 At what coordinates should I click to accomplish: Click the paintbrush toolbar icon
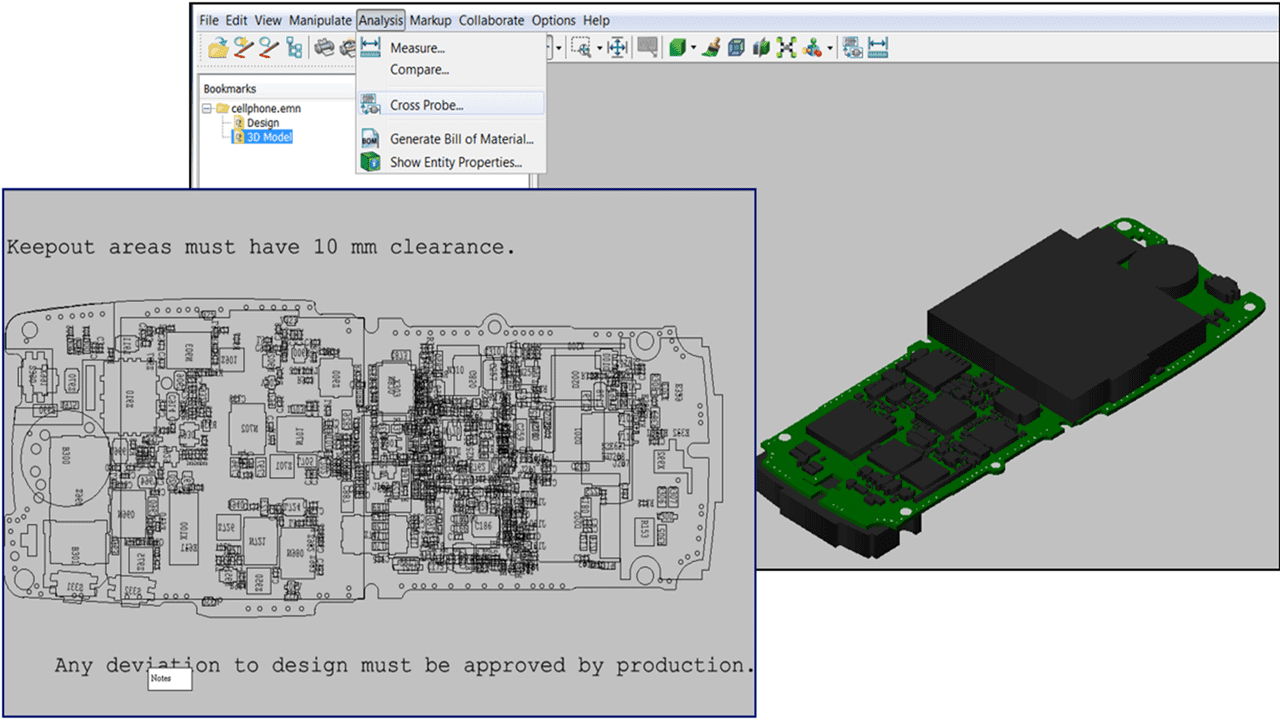click(x=711, y=47)
